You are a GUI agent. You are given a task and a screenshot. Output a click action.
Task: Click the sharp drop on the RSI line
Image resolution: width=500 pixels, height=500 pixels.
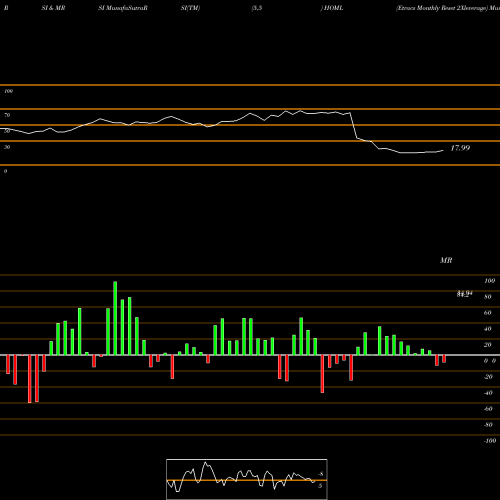coord(354,126)
